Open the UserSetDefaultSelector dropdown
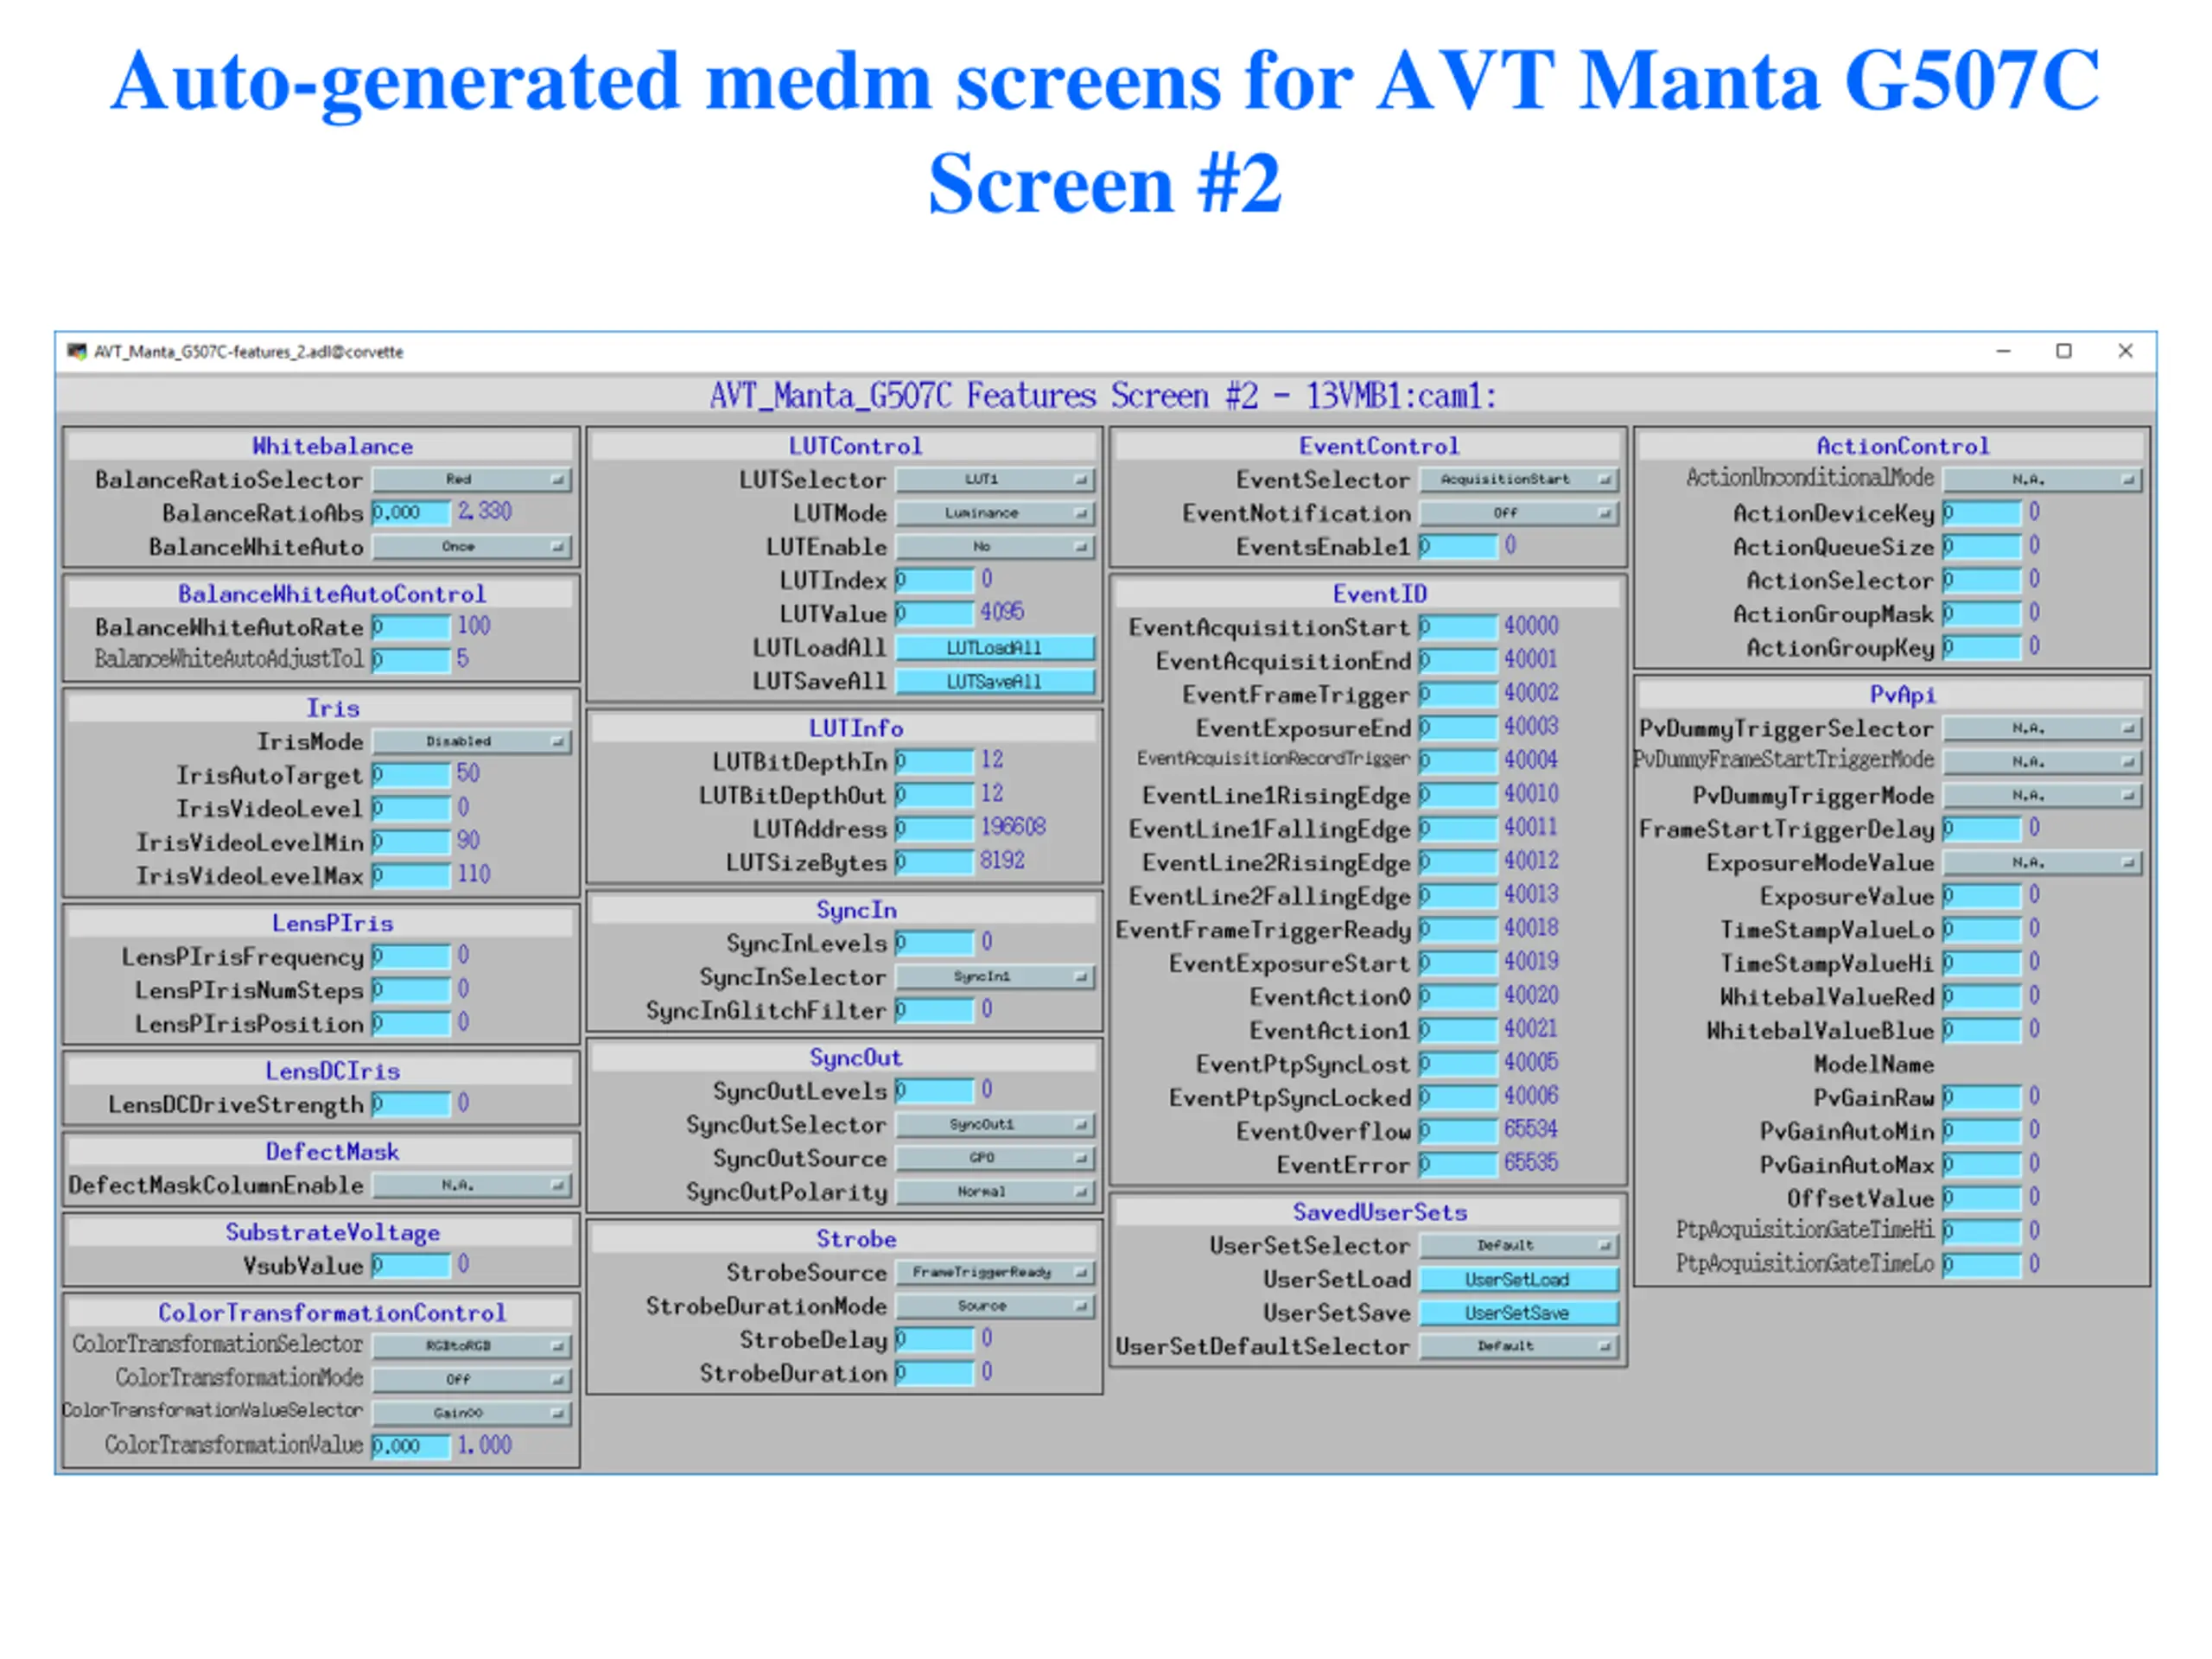Viewport: 2212px width, 1659px height. (x=1519, y=1346)
